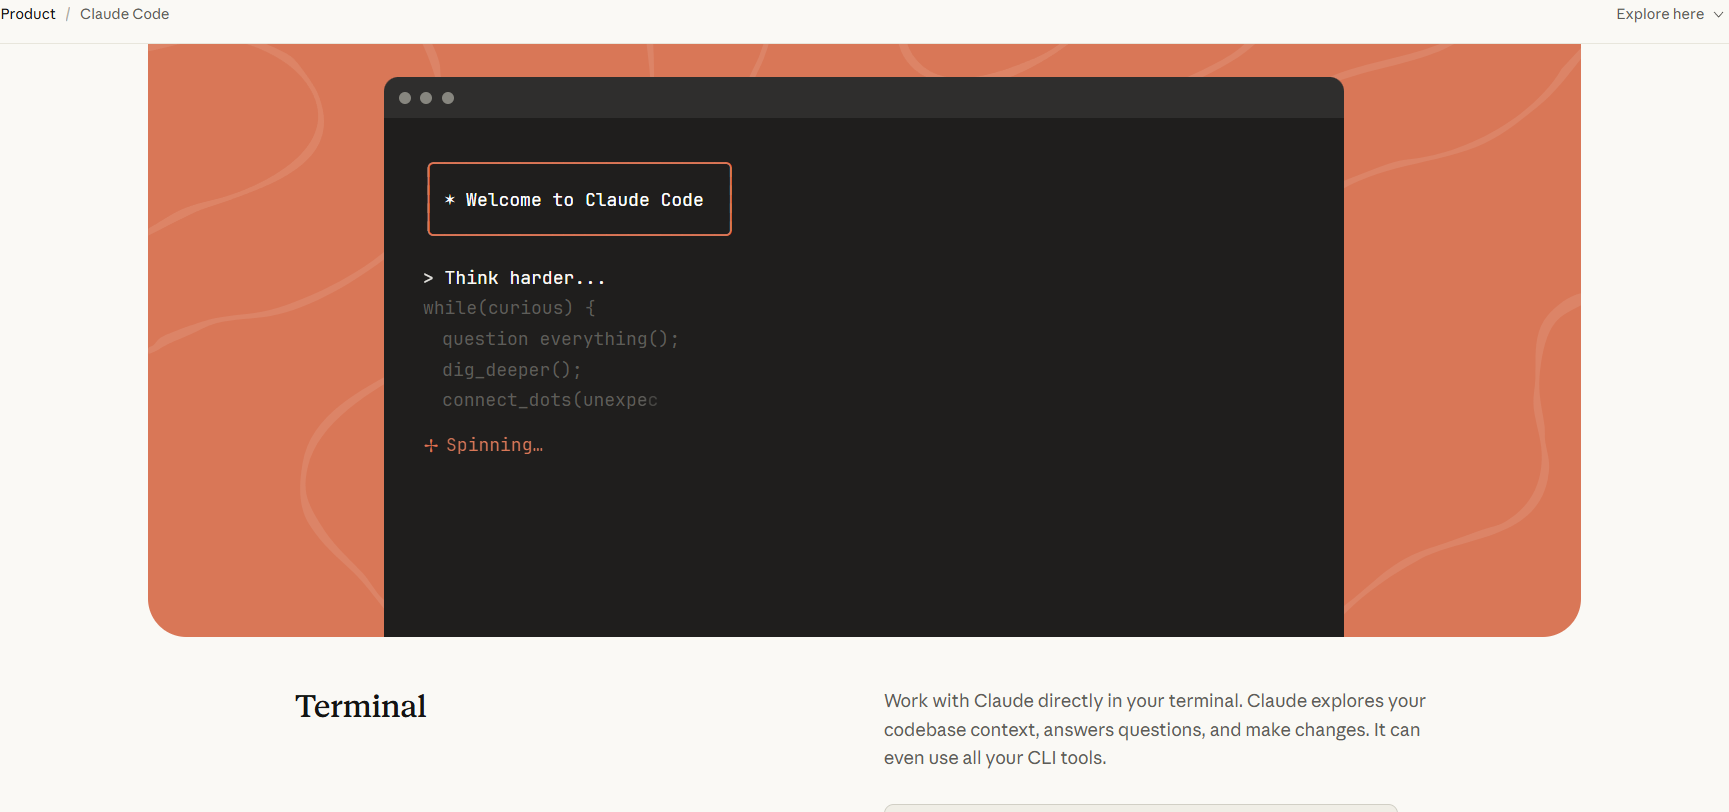Open the Explore here dropdown
Image resolution: width=1729 pixels, height=812 pixels.
(1660, 14)
